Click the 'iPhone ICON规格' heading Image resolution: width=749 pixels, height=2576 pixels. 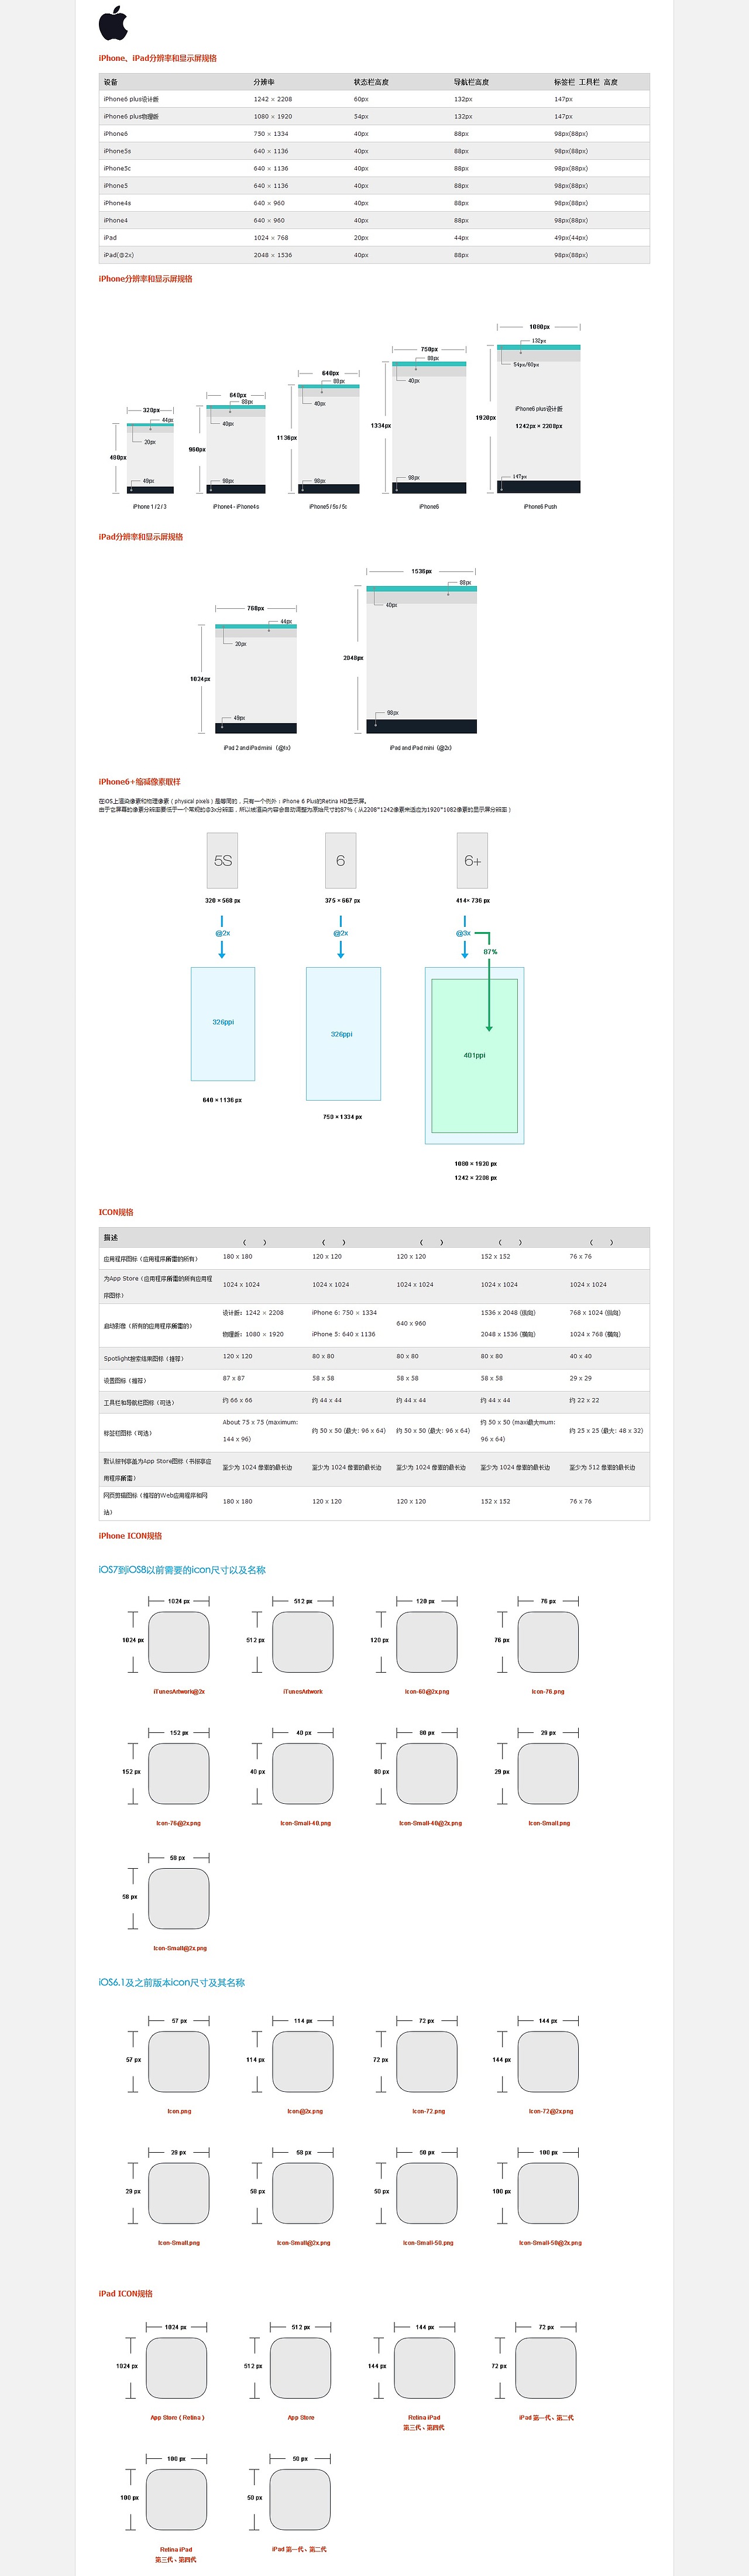tap(130, 1536)
